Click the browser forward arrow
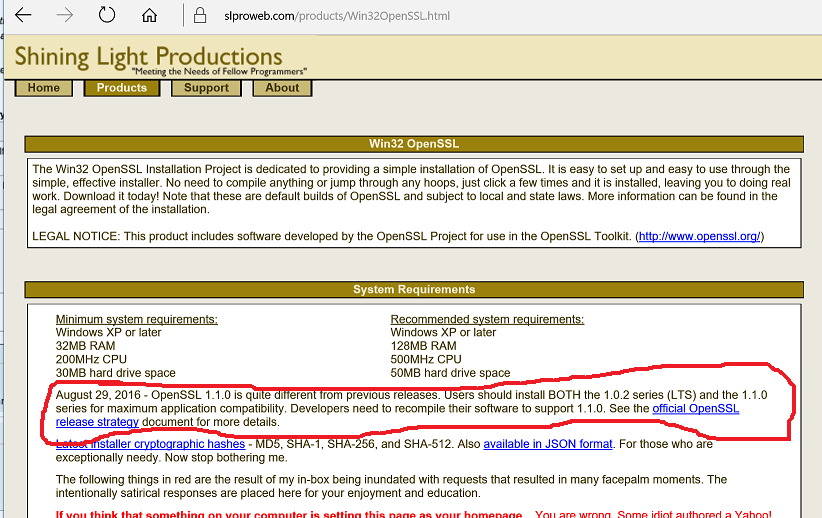Image resolution: width=822 pixels, height=518 pixels. coord(64,16)
